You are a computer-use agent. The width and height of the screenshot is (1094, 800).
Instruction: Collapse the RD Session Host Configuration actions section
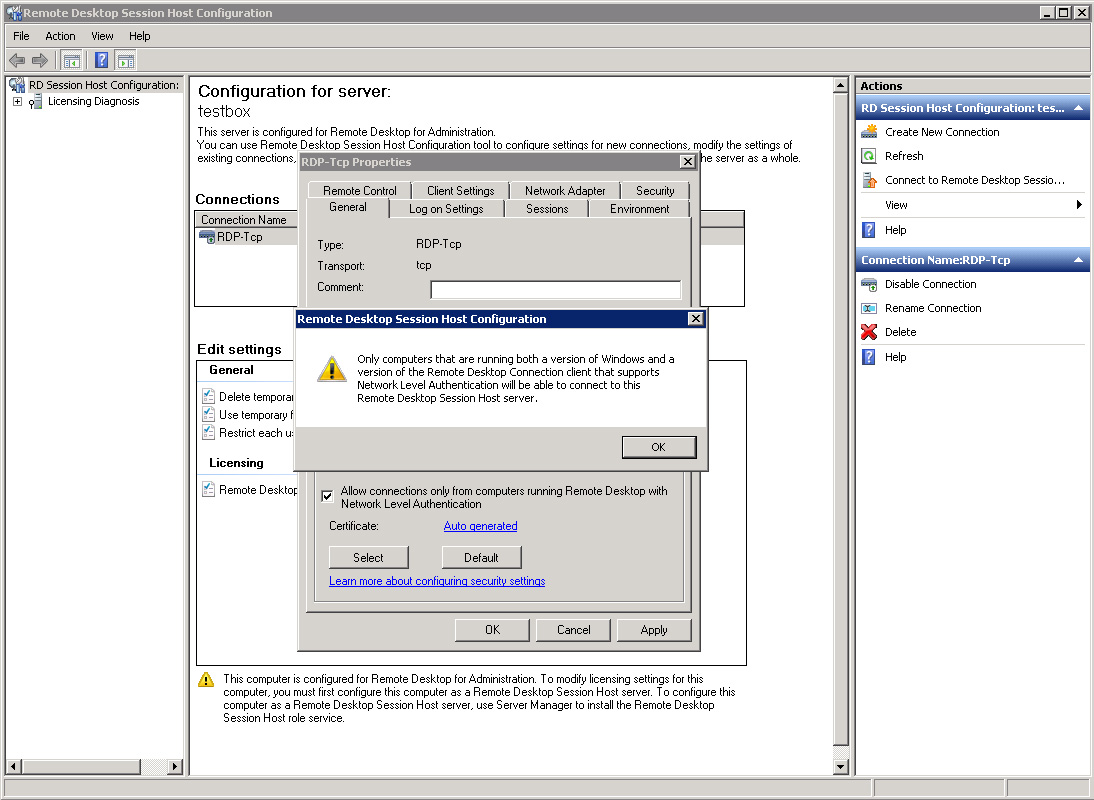pyautogui.click(x=1079, y=108)
